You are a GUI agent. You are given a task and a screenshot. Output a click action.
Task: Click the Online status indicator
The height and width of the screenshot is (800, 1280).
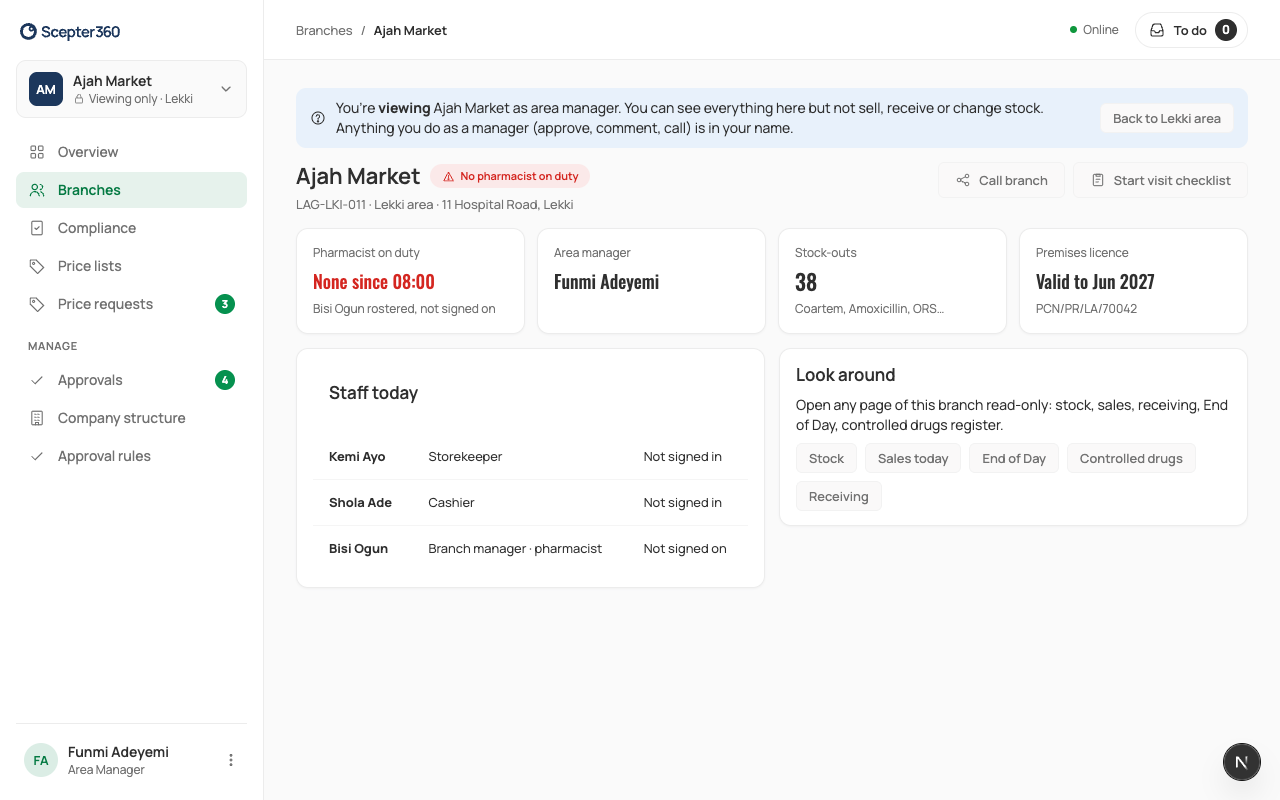(1094, 30)
